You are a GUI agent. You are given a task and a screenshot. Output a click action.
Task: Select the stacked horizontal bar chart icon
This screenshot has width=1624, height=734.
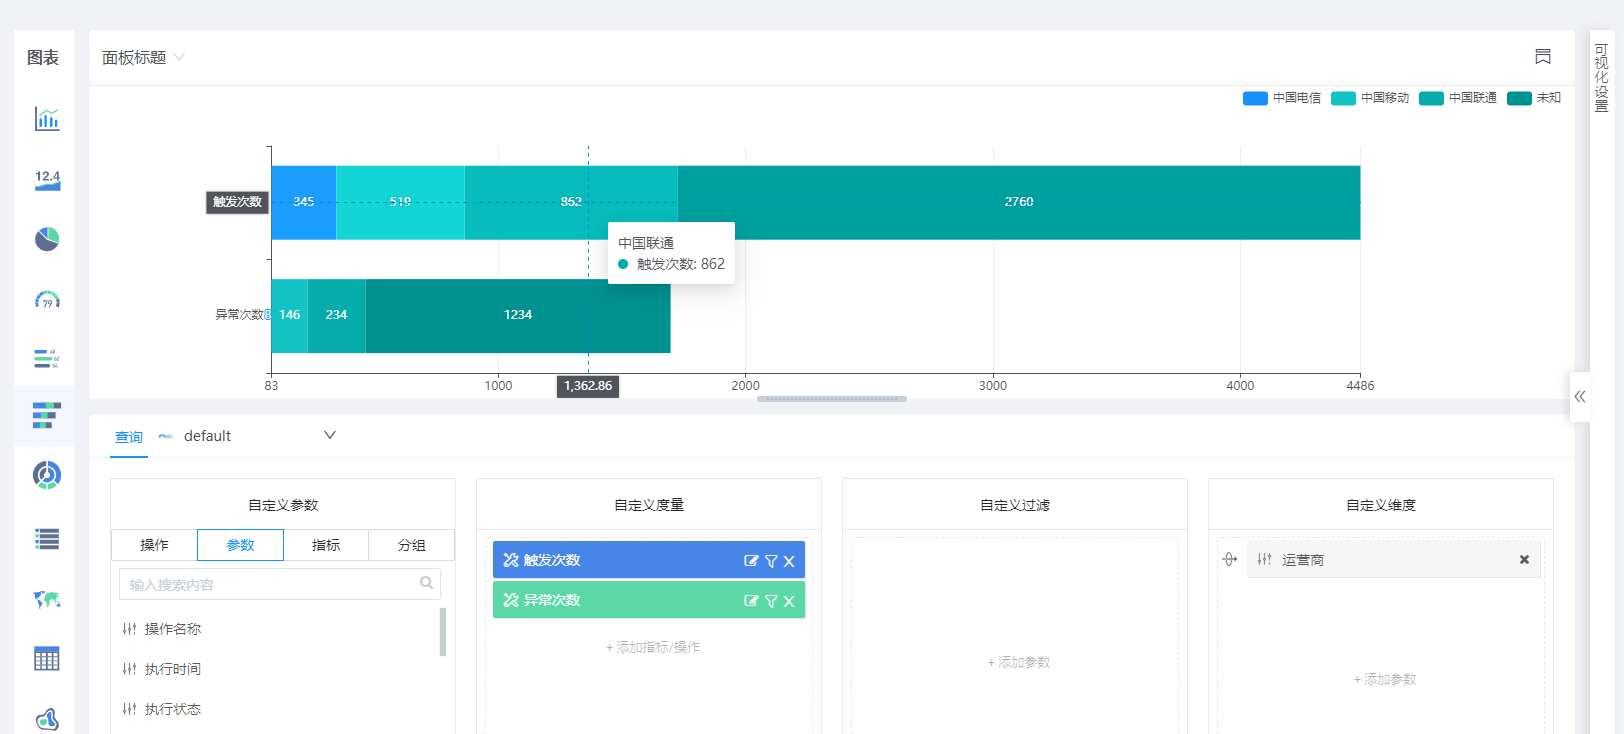47,415
